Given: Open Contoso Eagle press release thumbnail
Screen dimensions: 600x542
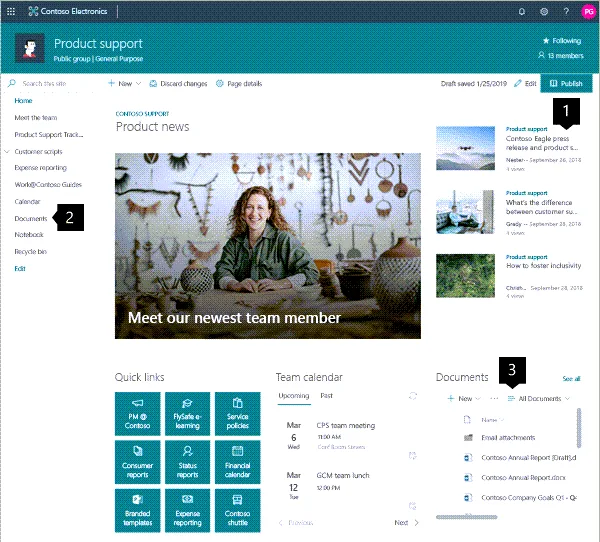Looking at the screenshot, I should pyautogui.click(x=465, y=148).
